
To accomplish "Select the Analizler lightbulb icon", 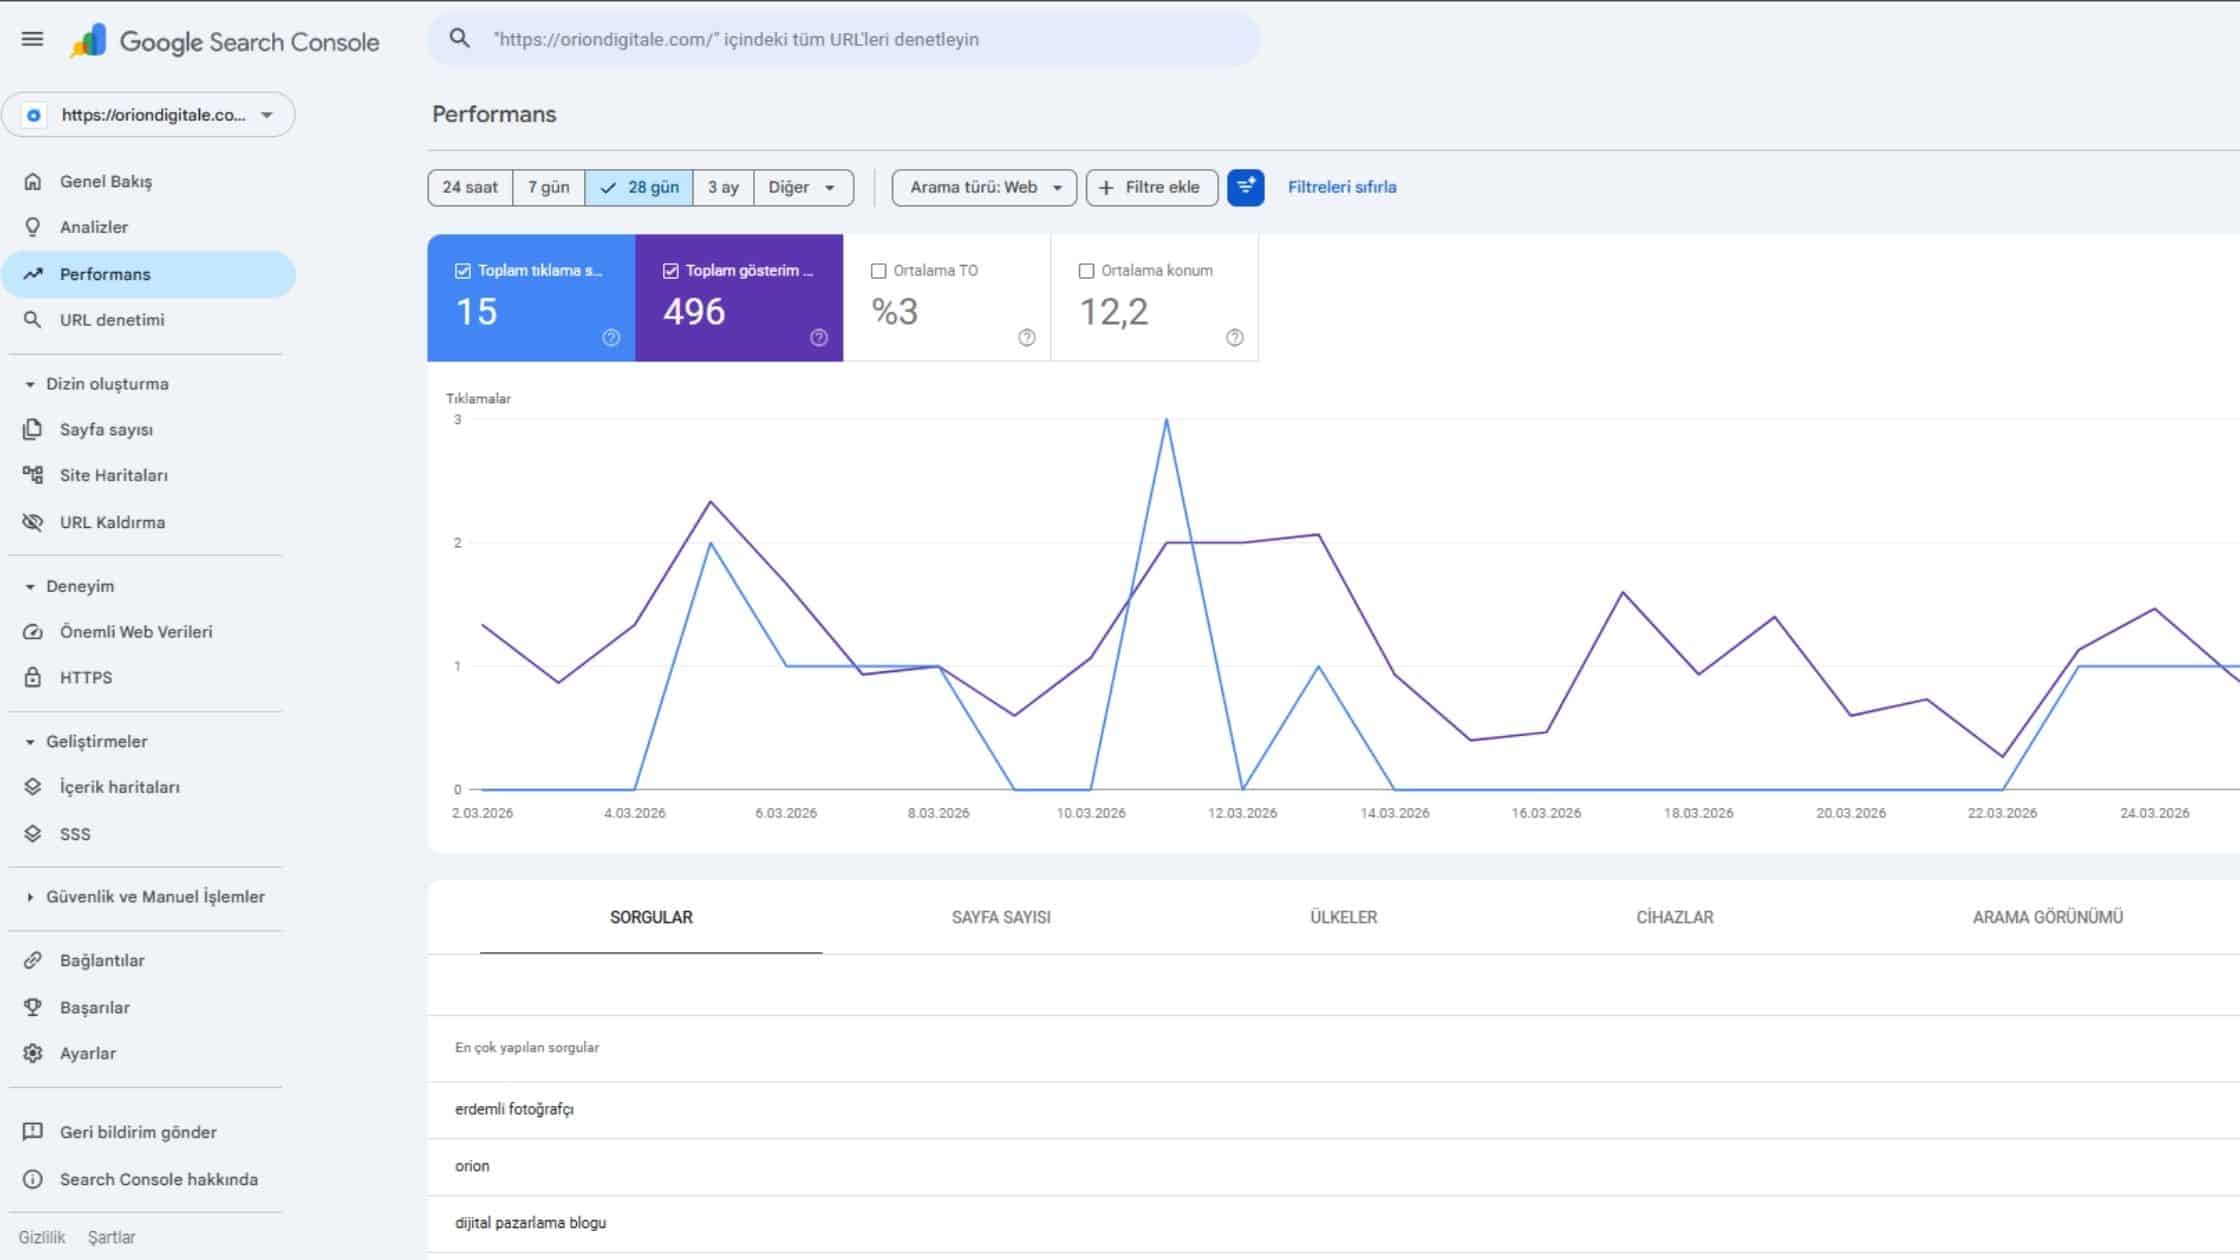I will click(34, 227).
